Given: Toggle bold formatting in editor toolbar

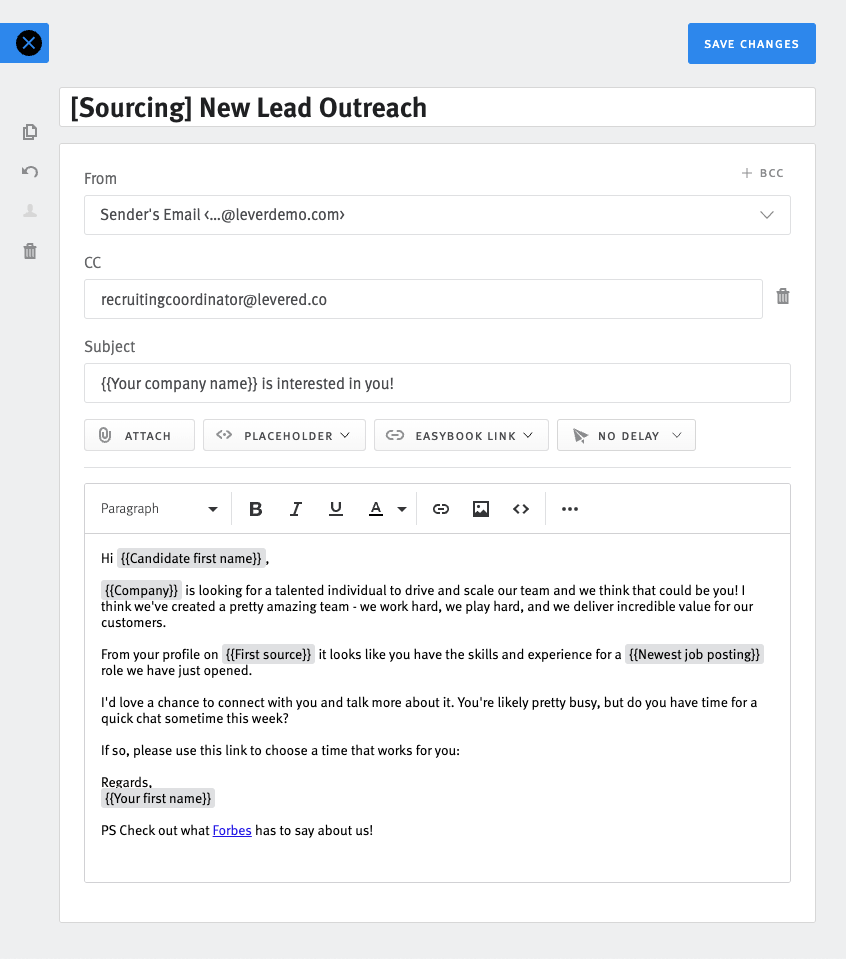Looking at the screenshot, I should click(x=255, y=509).
